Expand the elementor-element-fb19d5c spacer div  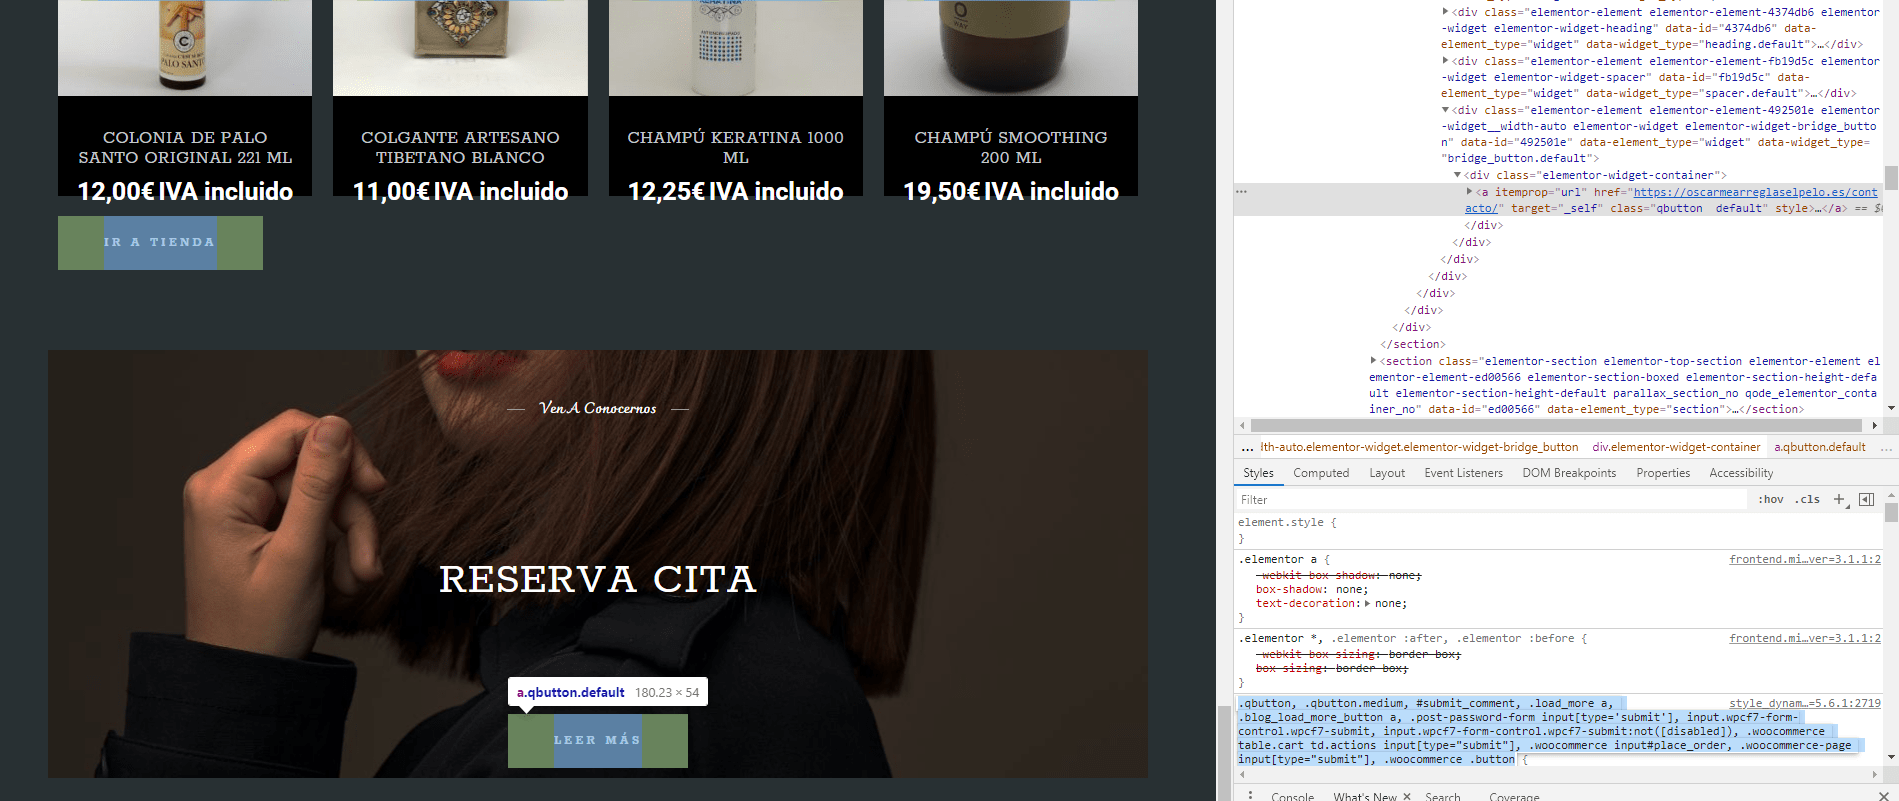(1445, 60)
